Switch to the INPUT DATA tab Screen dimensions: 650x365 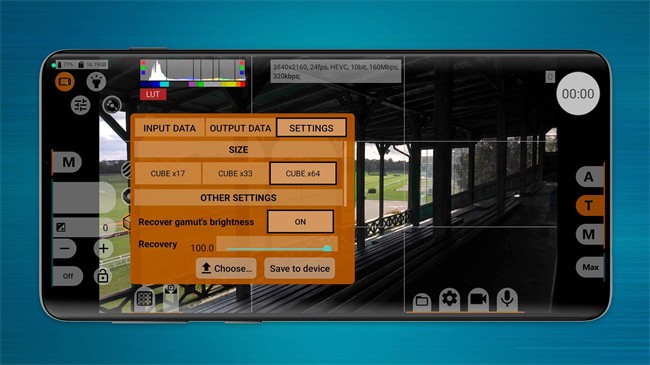pos(170,128)
